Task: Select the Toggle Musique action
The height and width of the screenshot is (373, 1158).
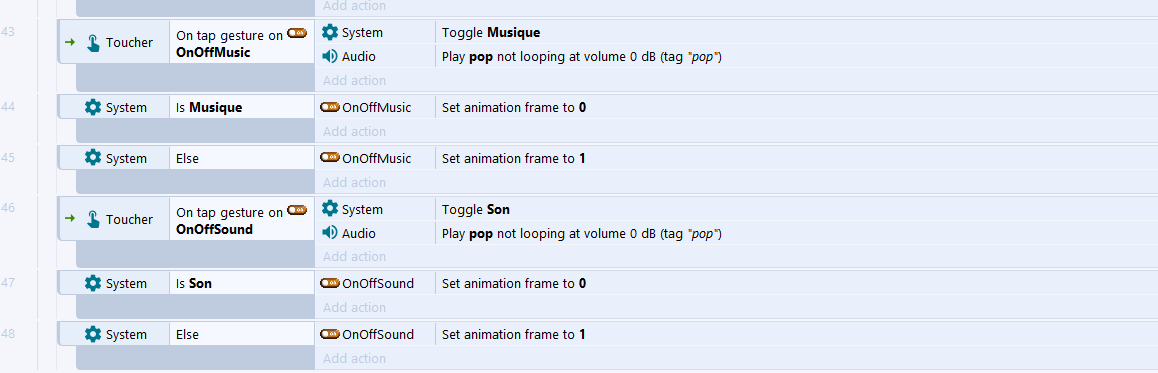Action: coord(491,32)
